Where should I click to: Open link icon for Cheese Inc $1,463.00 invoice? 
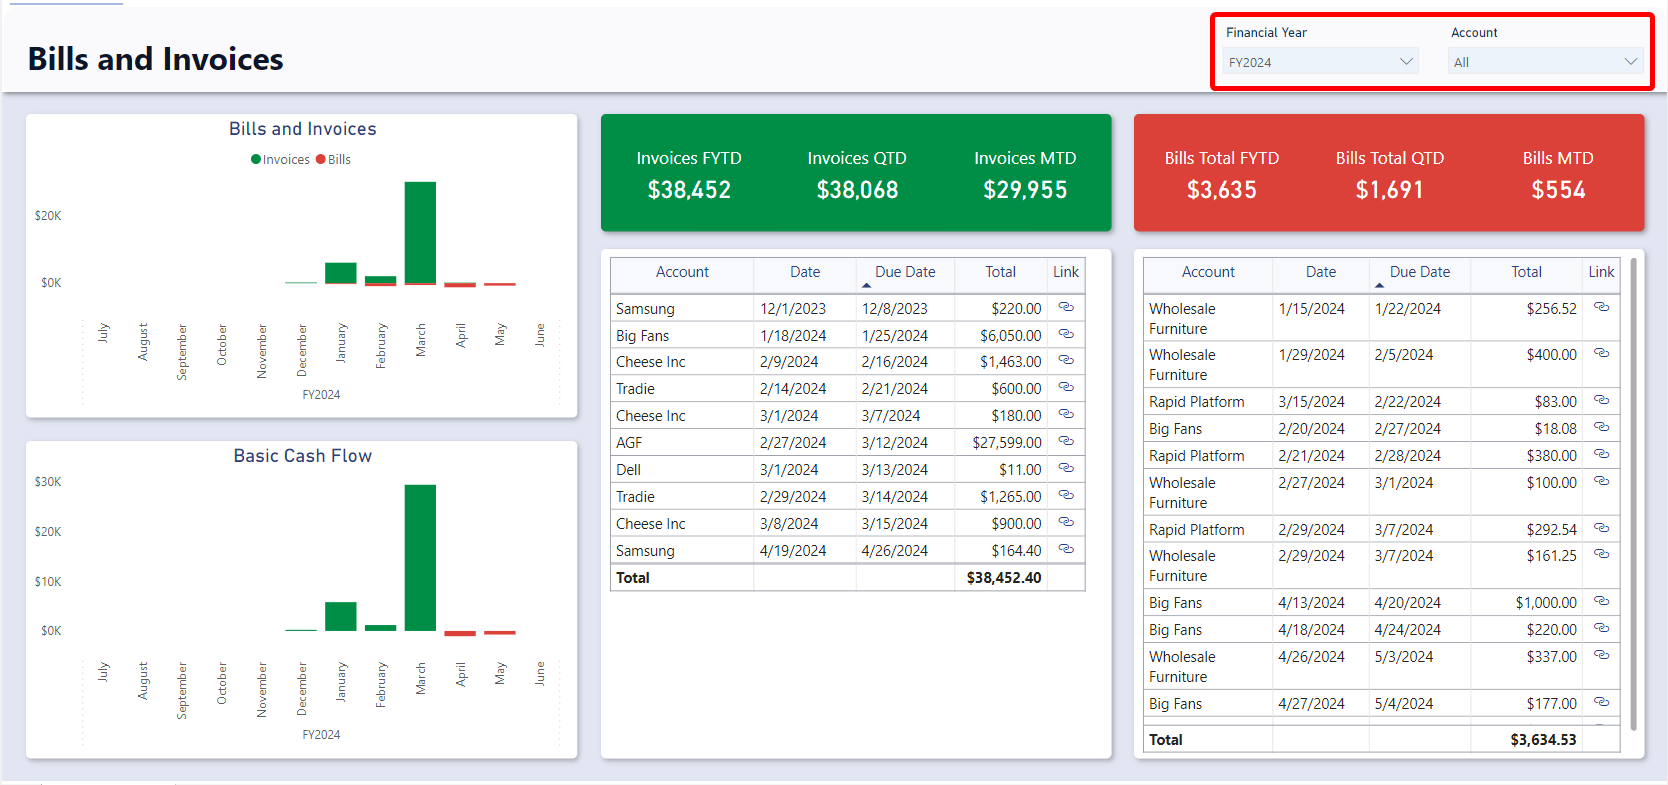pyautogui.click(x=1066, y=360)
